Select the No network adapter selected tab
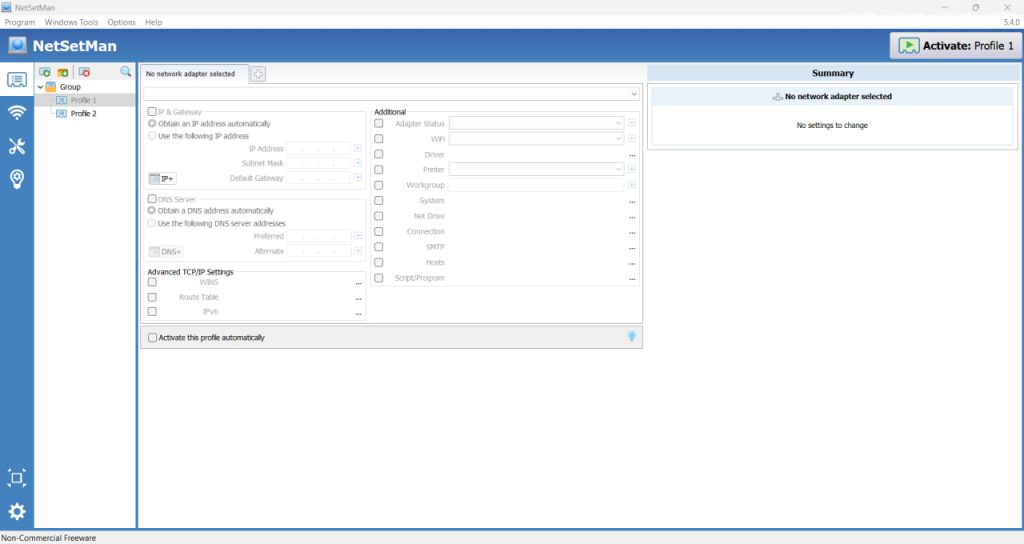This screenshot has width=1024, height=544. click(x=194, y=74)
